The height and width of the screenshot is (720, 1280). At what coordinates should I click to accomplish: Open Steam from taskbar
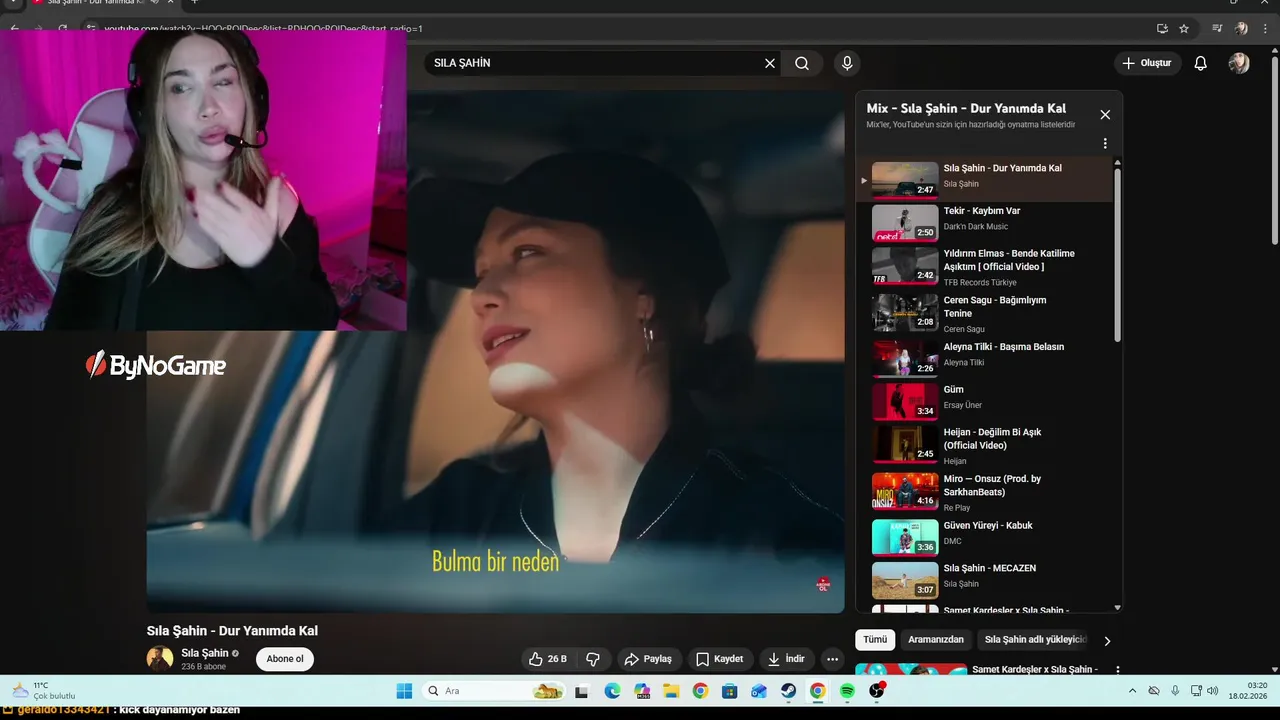[x=788, y=691]
